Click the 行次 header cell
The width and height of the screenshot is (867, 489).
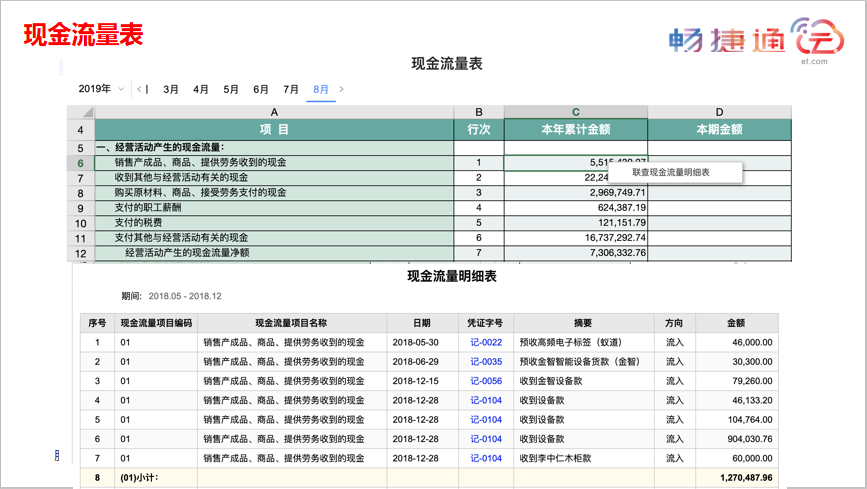coord(479,129)
